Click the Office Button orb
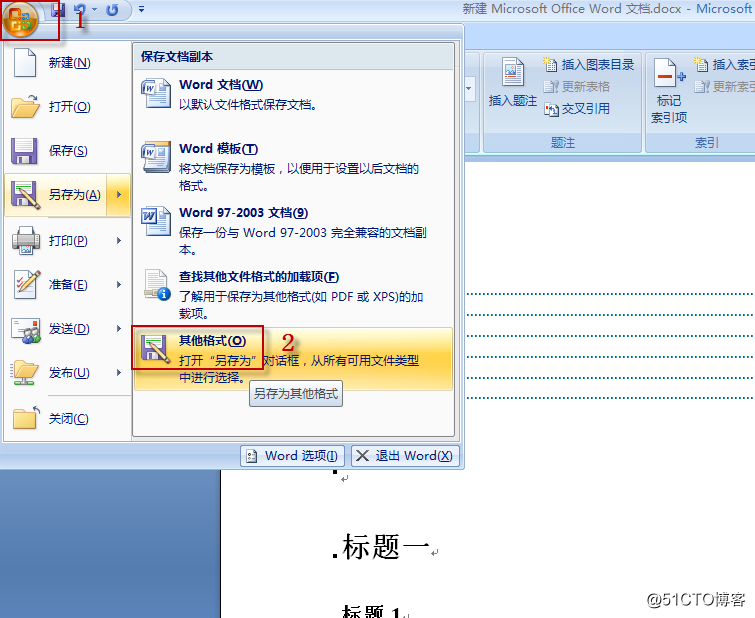This screenshot has width=755, height=618. [x=20, y=19]
